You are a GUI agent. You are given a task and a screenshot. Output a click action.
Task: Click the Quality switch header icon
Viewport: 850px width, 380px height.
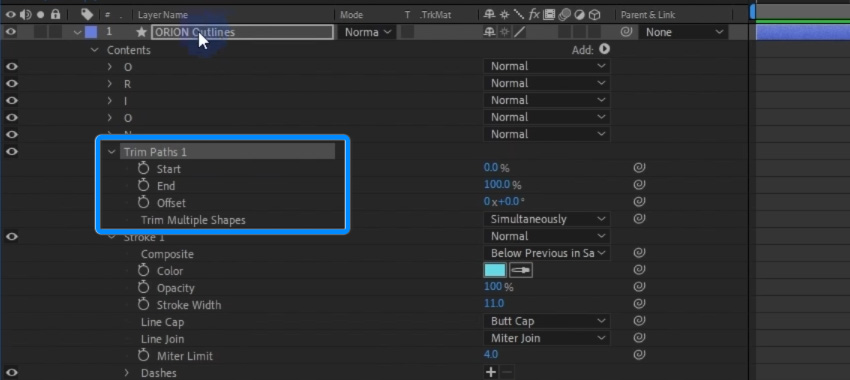click(519, 15)
